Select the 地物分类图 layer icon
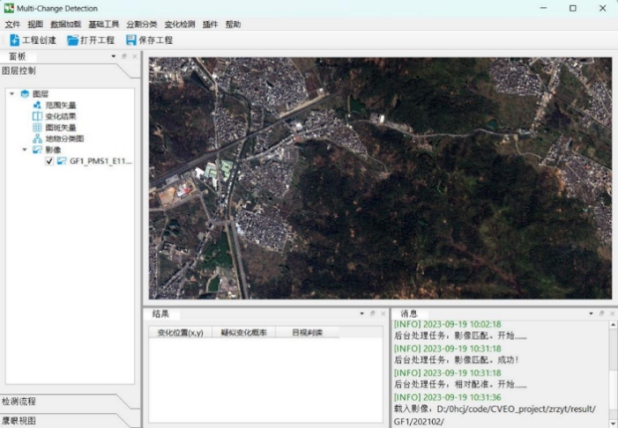 click(37, 138)
